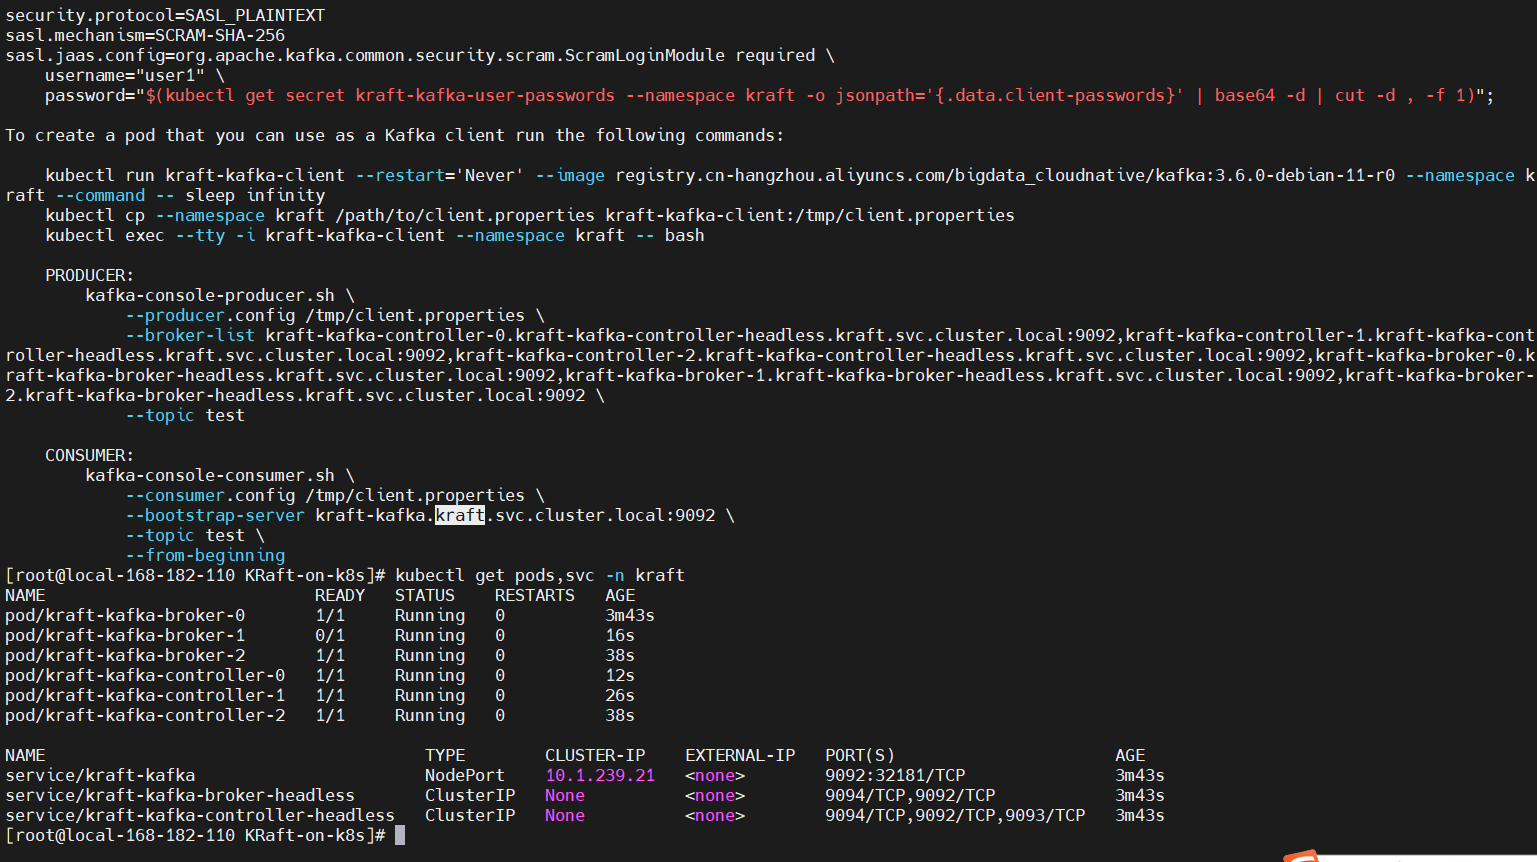This screenshot has width=1537, height=862.
Task: Click the READY column header
Action: point(340,596)
